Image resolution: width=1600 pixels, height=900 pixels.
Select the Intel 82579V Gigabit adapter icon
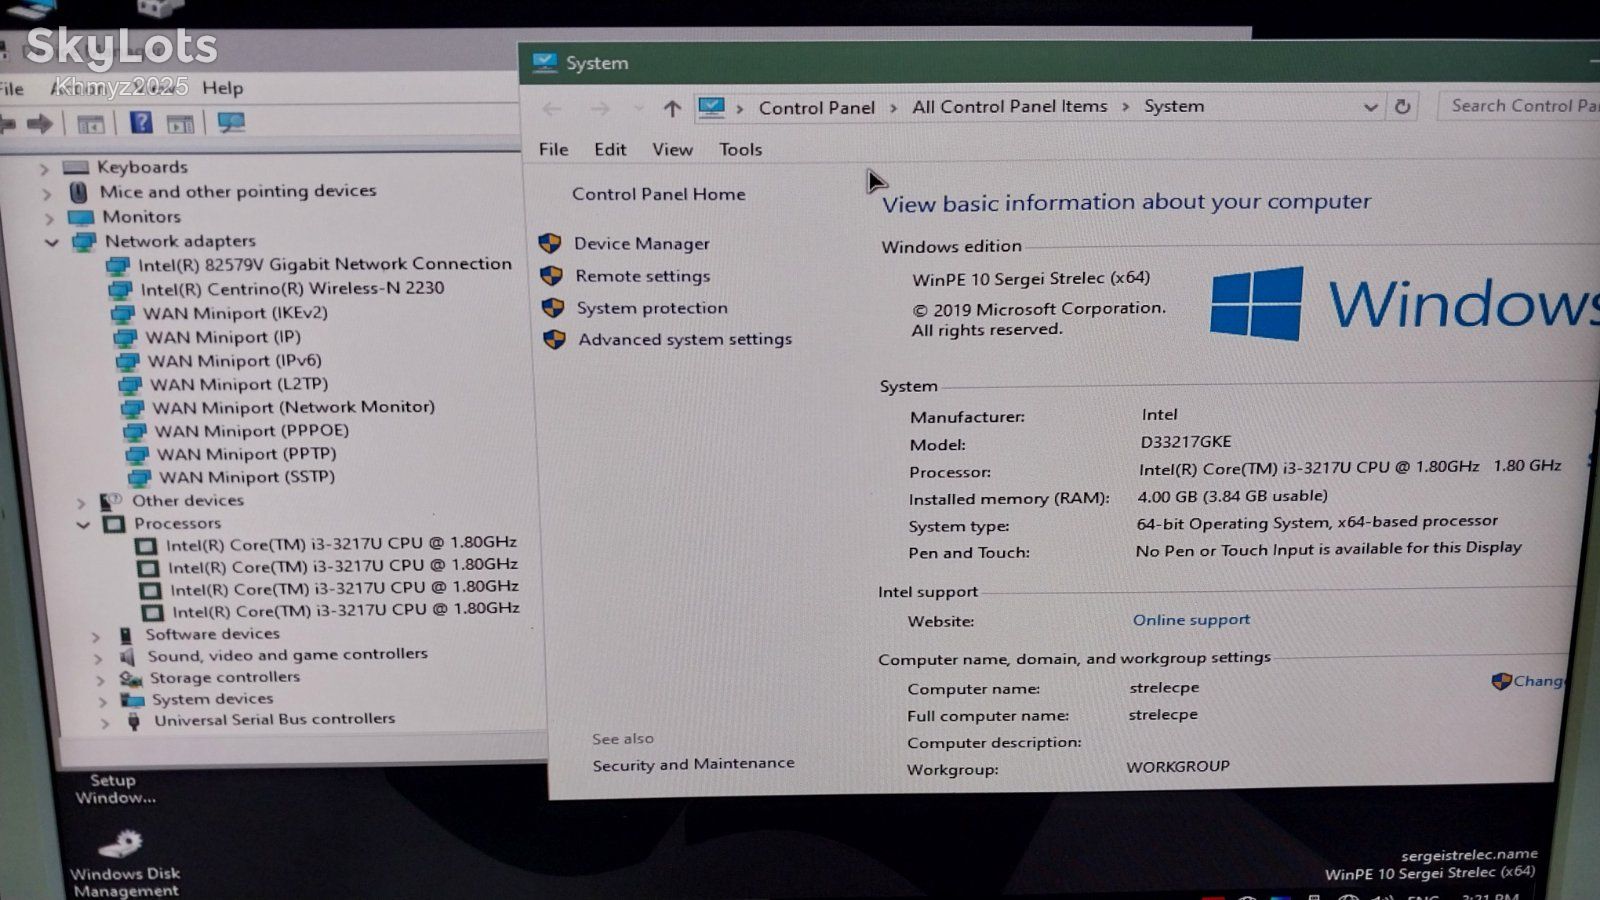(118, 266)
